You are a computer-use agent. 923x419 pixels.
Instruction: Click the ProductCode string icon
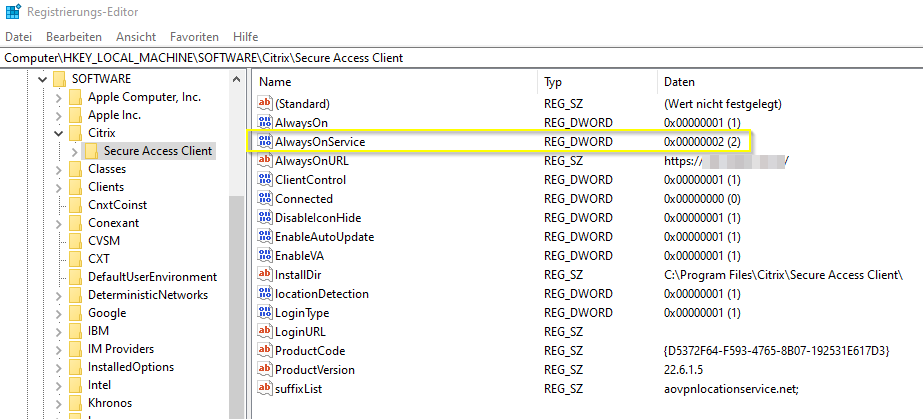click(x=265, y=351)
